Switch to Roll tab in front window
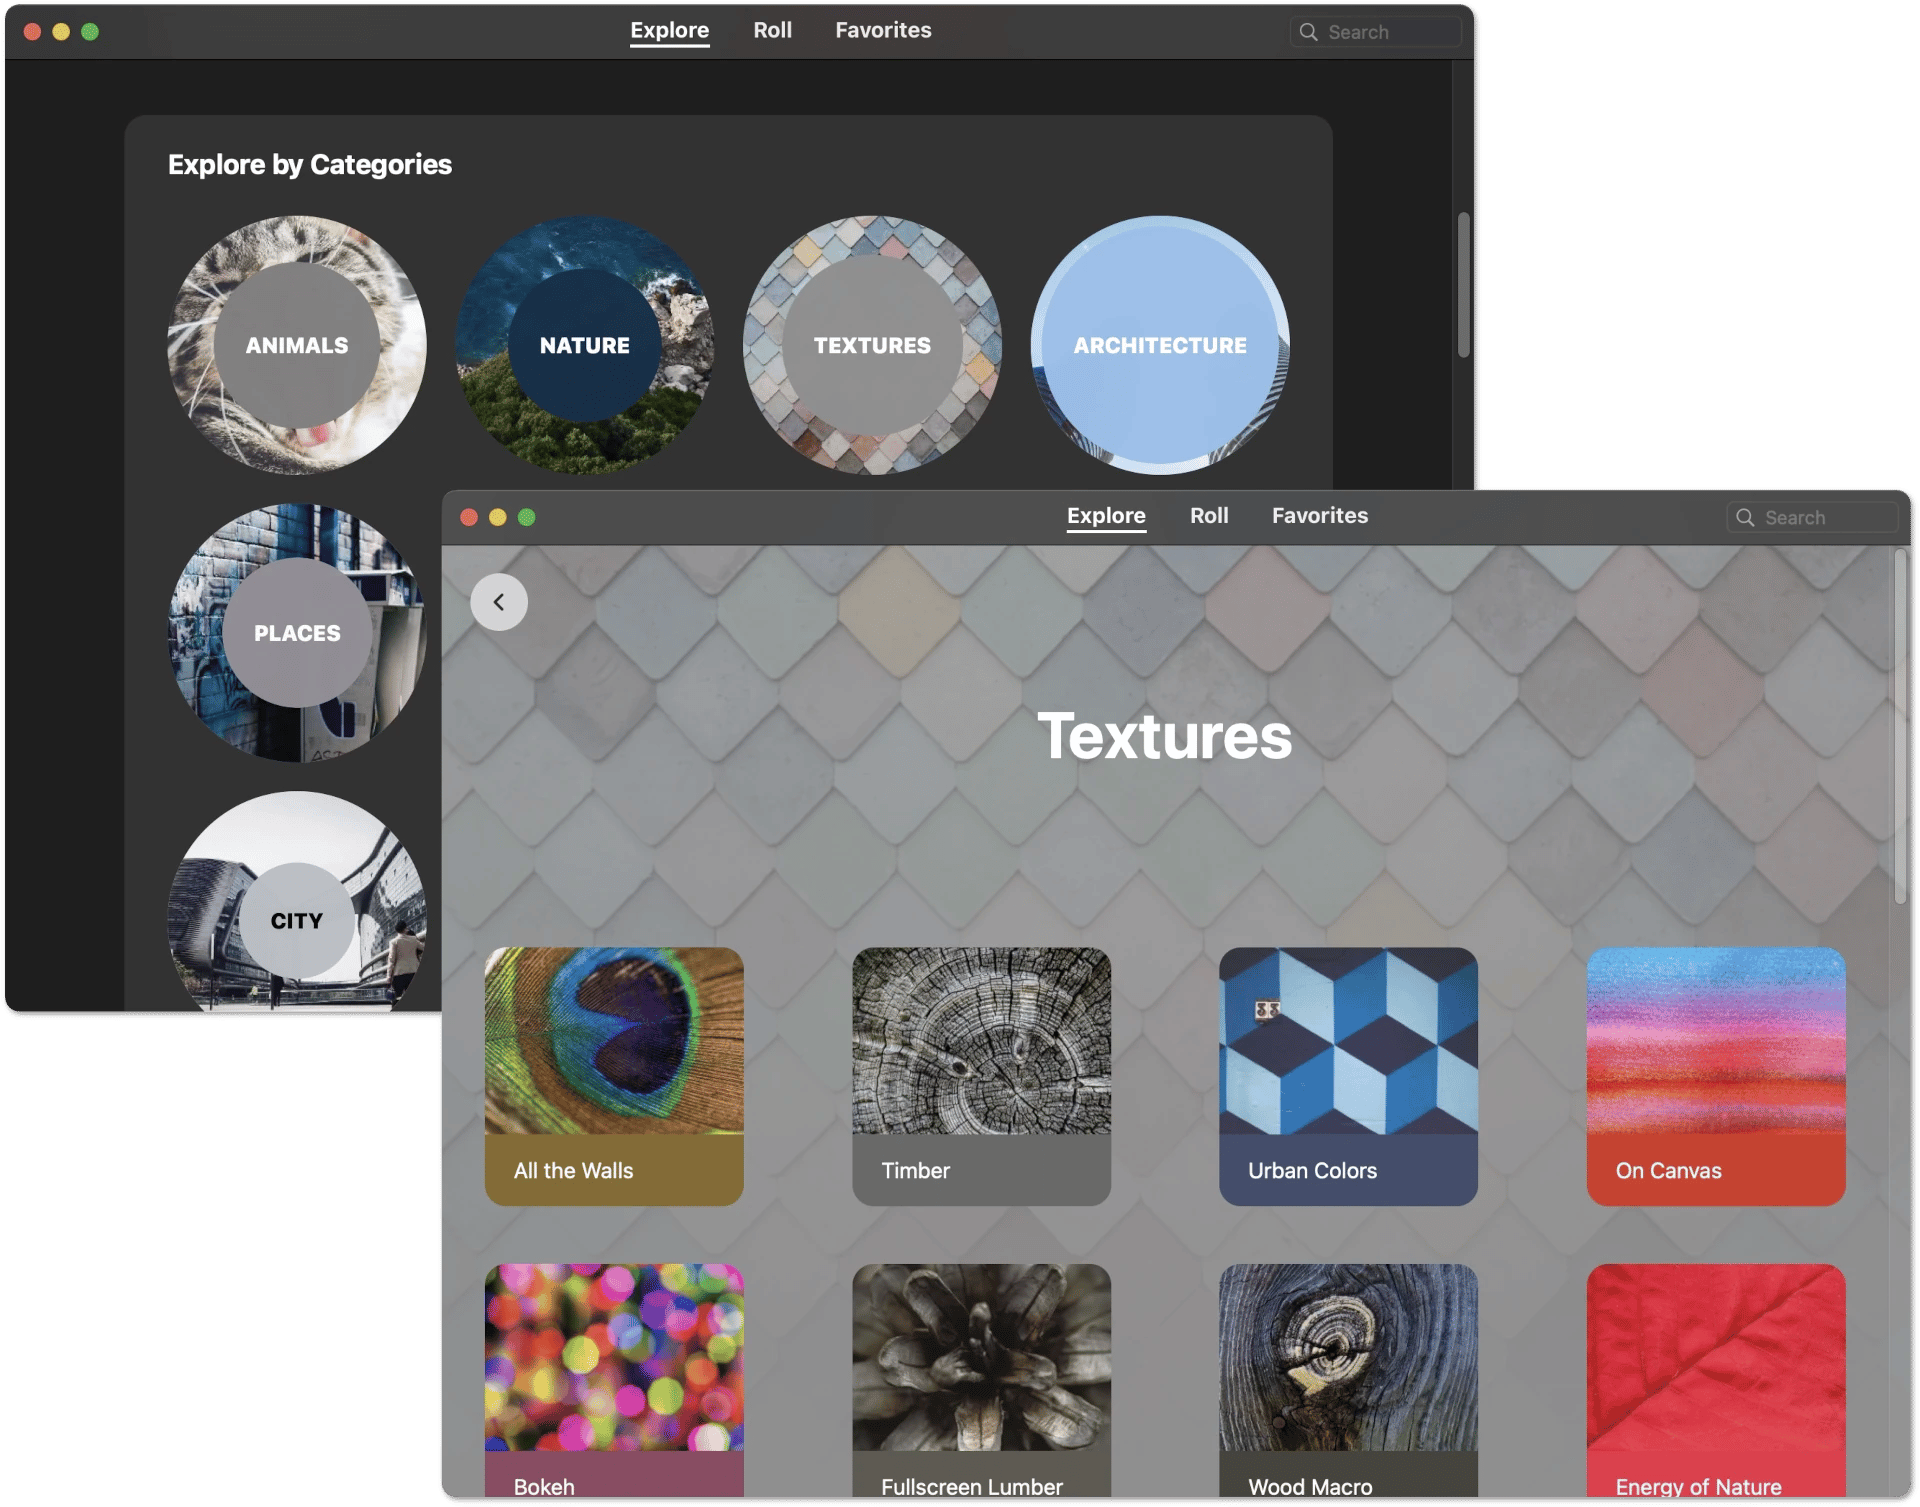The image size is (1920, 1507). pyautogui.click(x=1209, y=516)
